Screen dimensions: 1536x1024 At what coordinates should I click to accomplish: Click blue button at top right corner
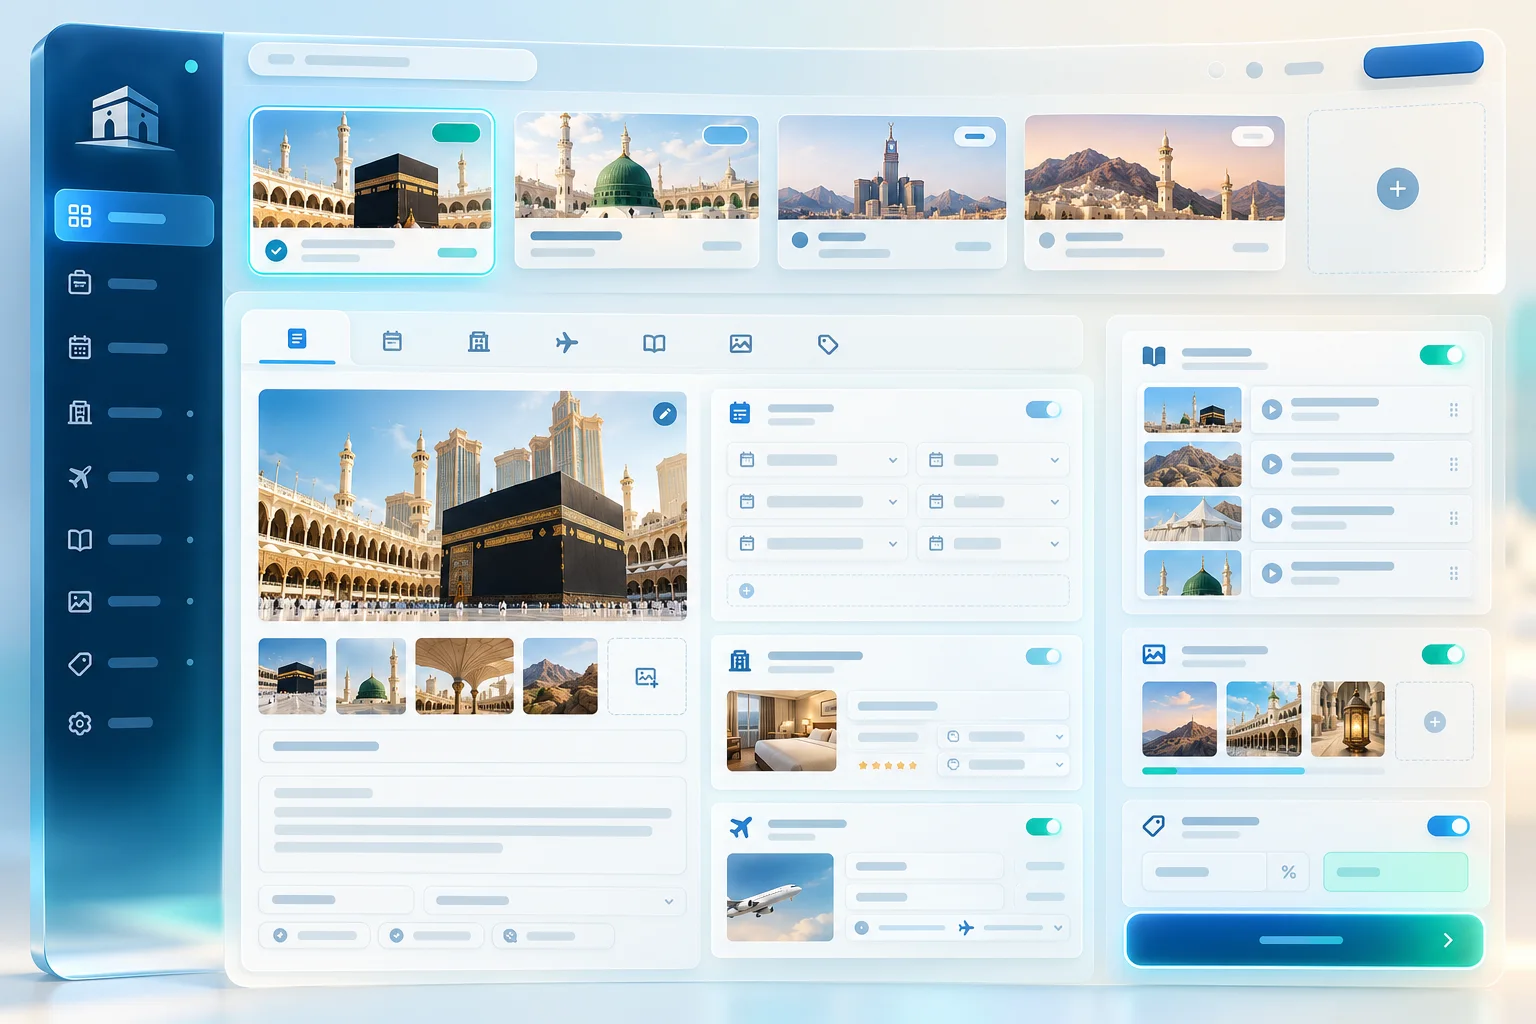tap(1423, 59)
